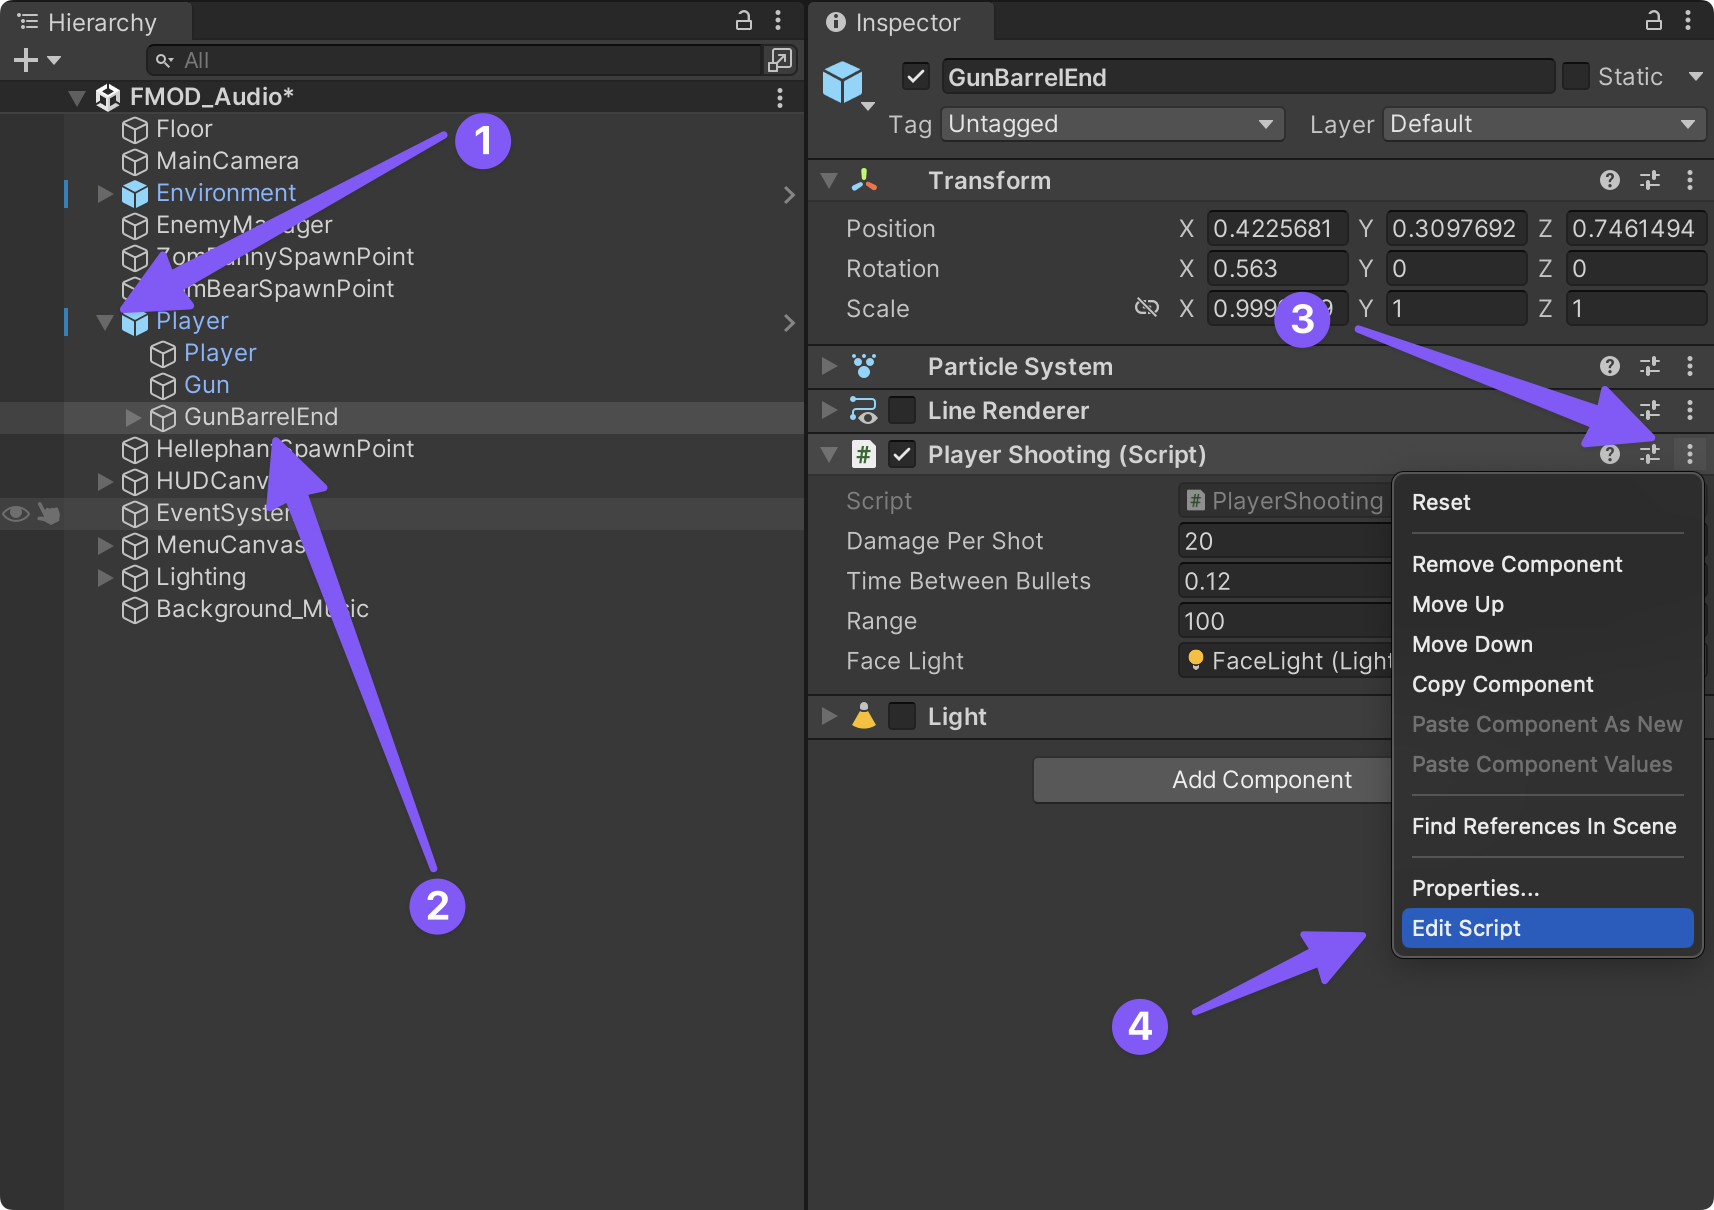The height and width of the screenshot is (1210, 1714).
Task: Click the Add Component button
Action: 1212,780
